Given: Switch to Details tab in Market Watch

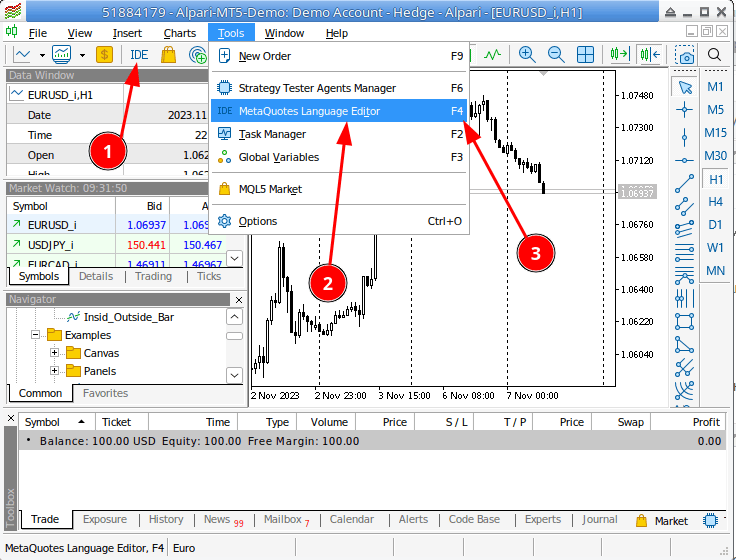Looking at the screenshot, I should (96, 276).
